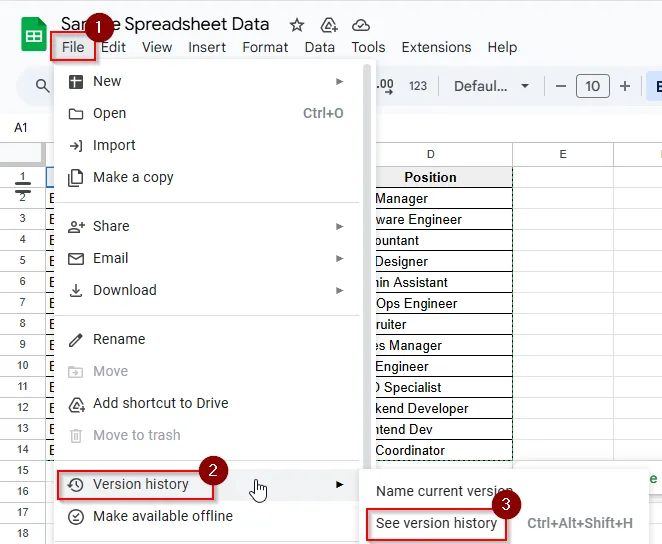Screen dimensions: 662x544
Task: Click the add to Drive icon in title bar
Action: tap(329, 25)
